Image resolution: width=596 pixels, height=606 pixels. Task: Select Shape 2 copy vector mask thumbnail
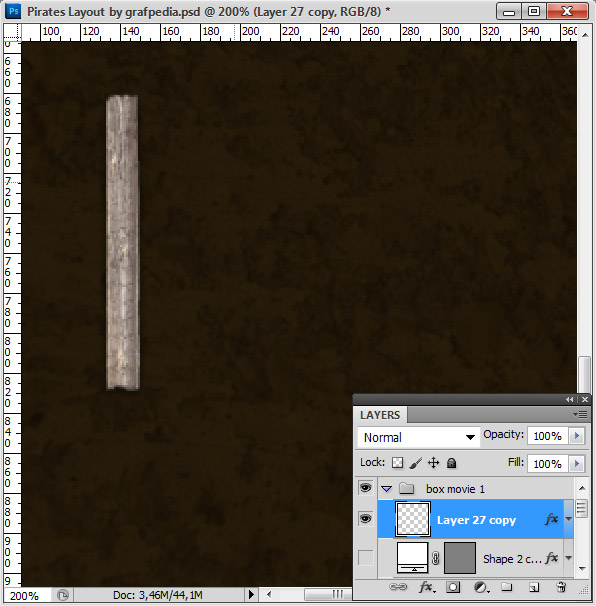(x=460, y=558)
